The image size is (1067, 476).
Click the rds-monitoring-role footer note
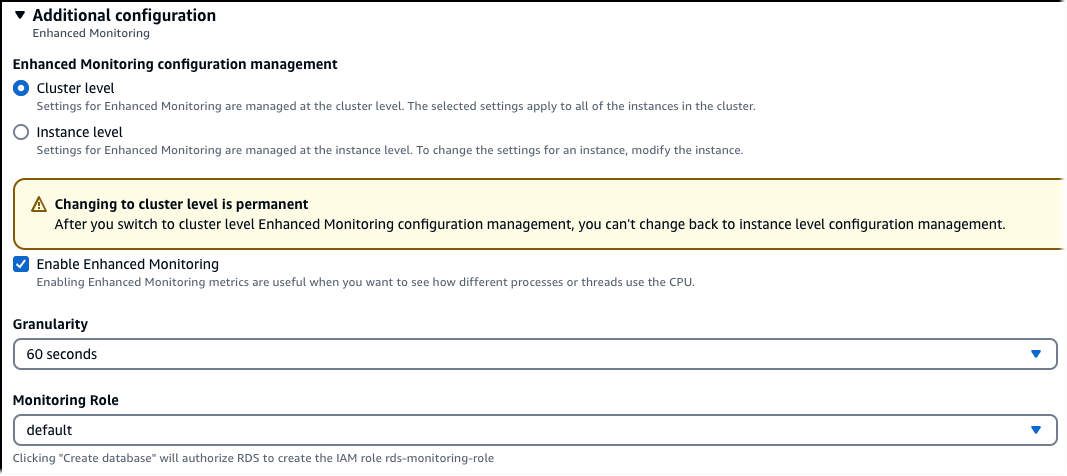coord(253,458)
